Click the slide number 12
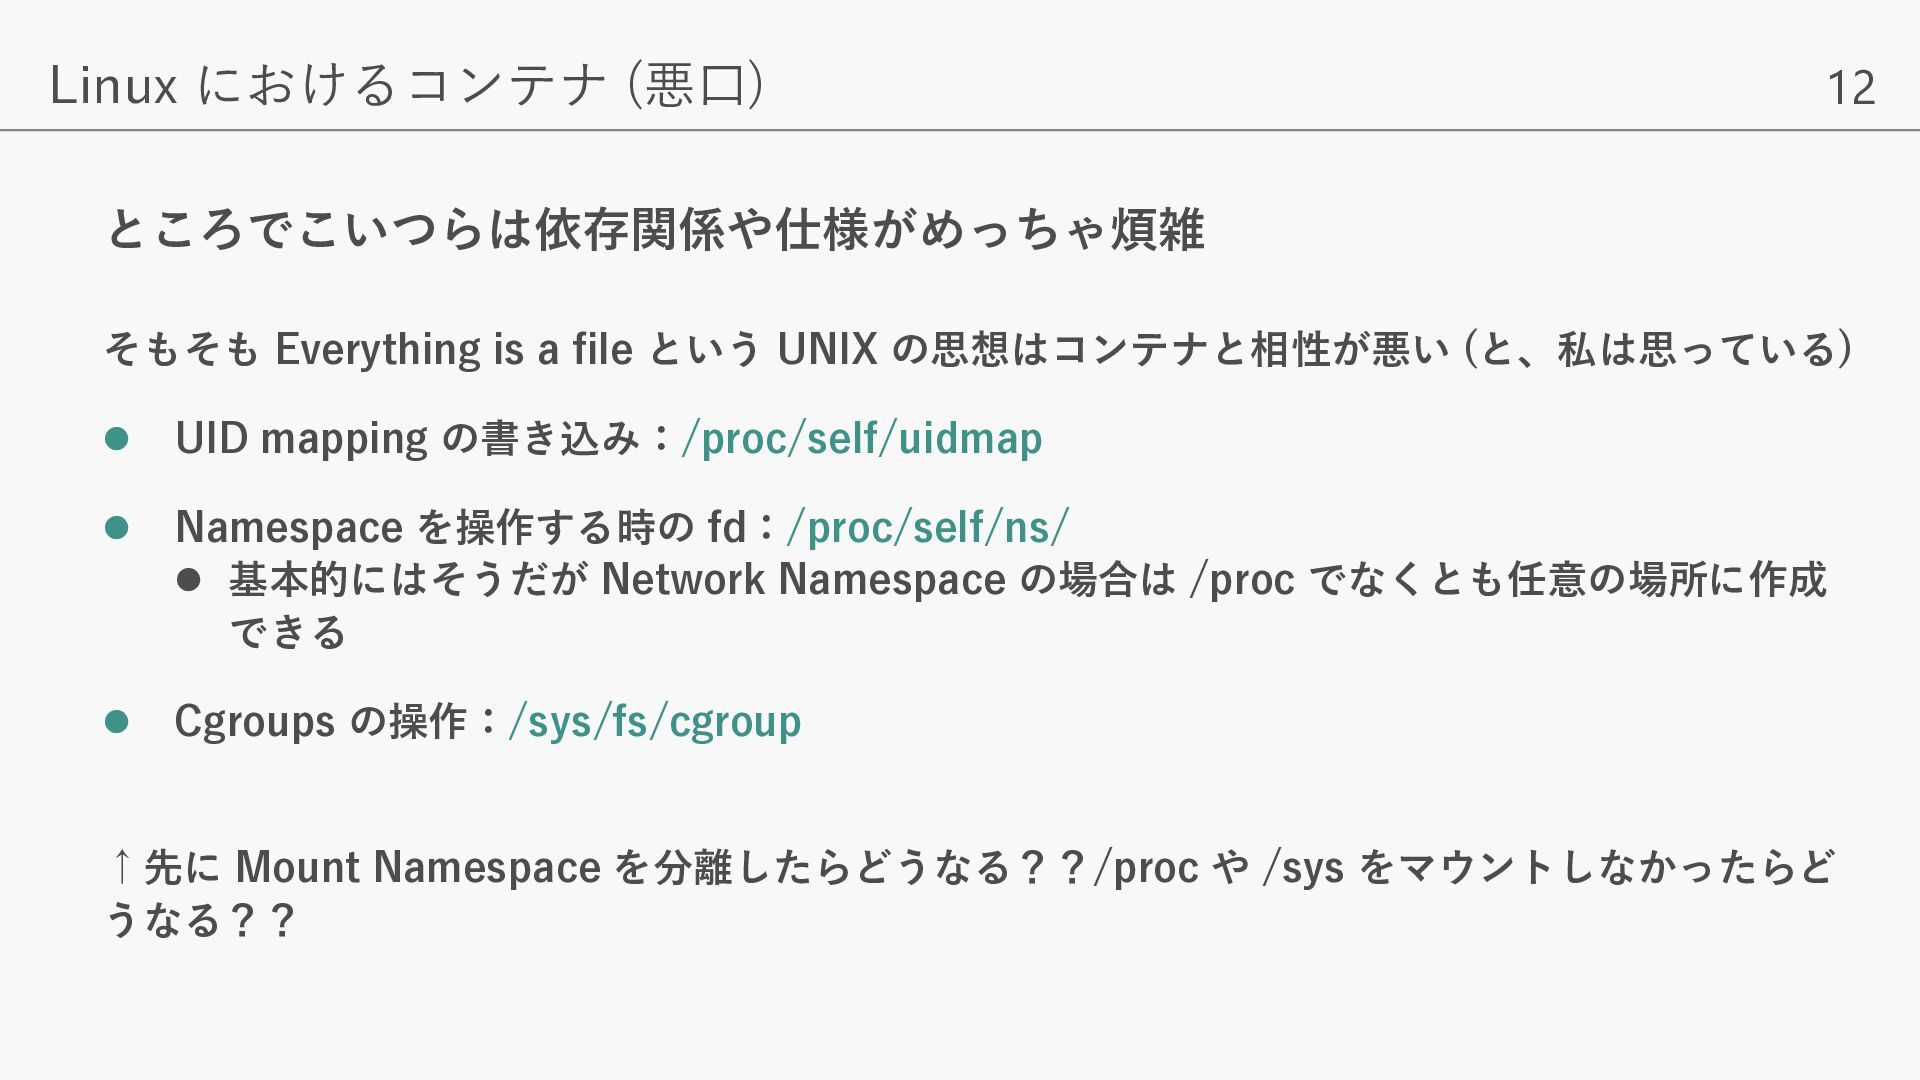This screenshot has width=1920, height=1080. coord(1850,88)
